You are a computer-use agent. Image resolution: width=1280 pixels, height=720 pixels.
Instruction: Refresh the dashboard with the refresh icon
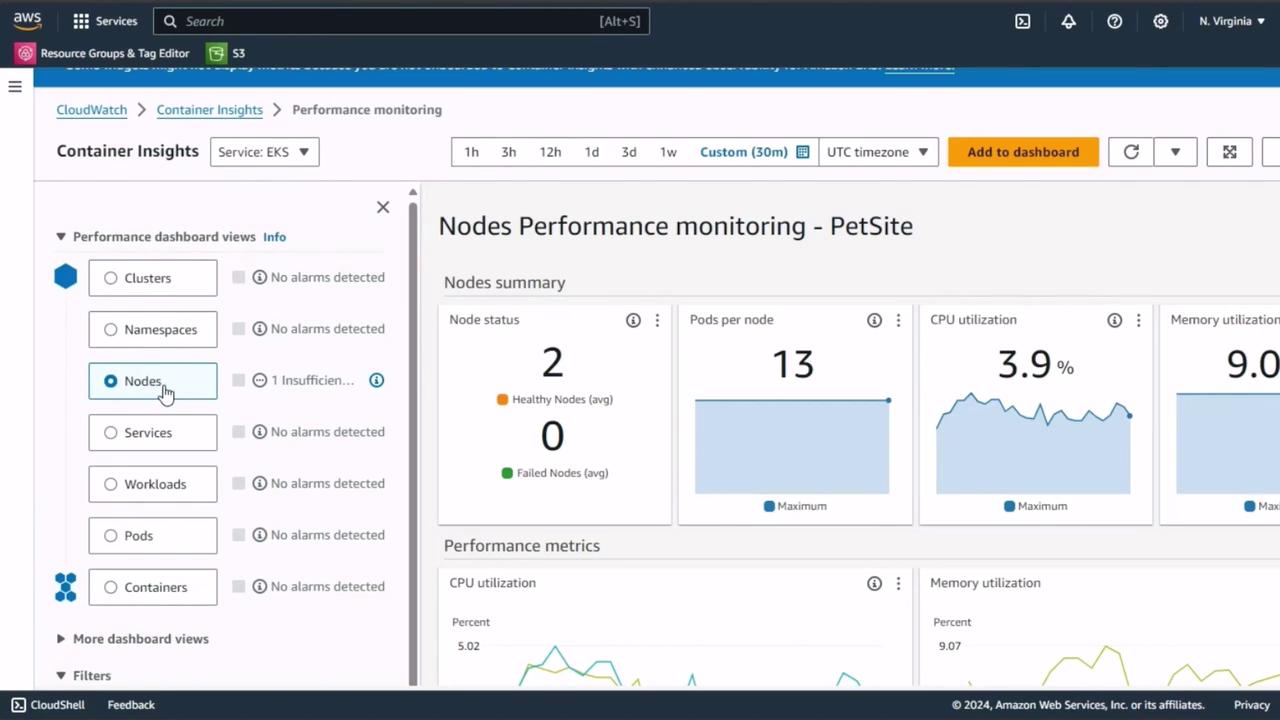1131,152
